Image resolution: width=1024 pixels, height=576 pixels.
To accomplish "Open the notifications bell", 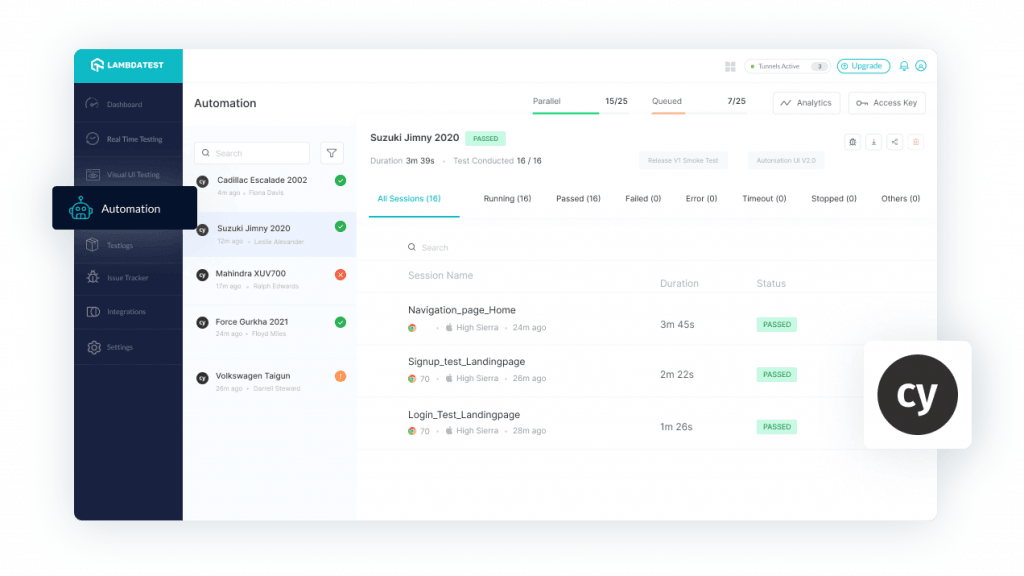I will click(x=904, y=66).
